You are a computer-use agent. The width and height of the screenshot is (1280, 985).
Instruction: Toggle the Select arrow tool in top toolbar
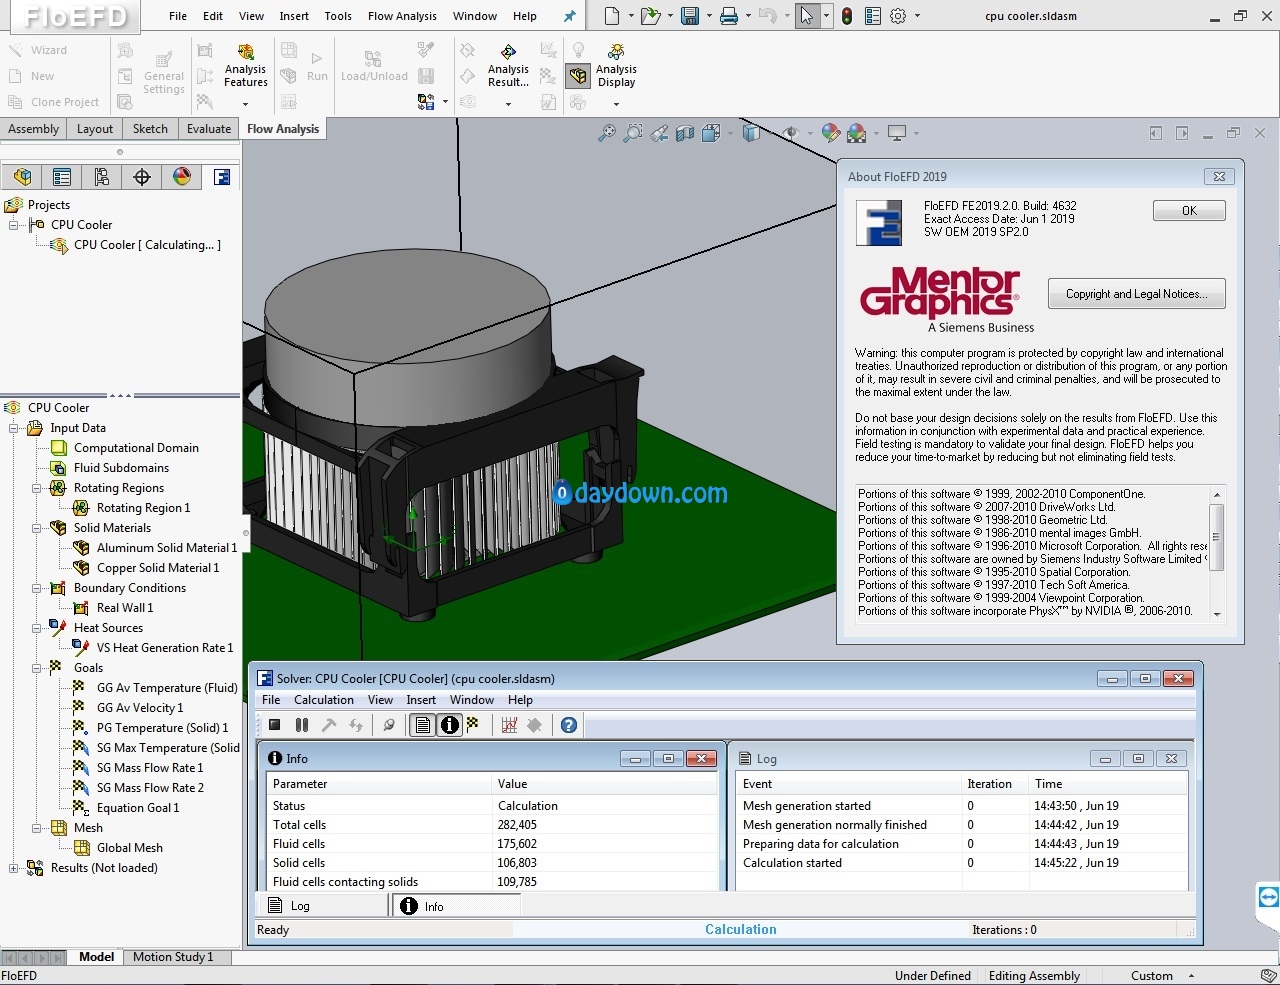(x=807, y=16)
